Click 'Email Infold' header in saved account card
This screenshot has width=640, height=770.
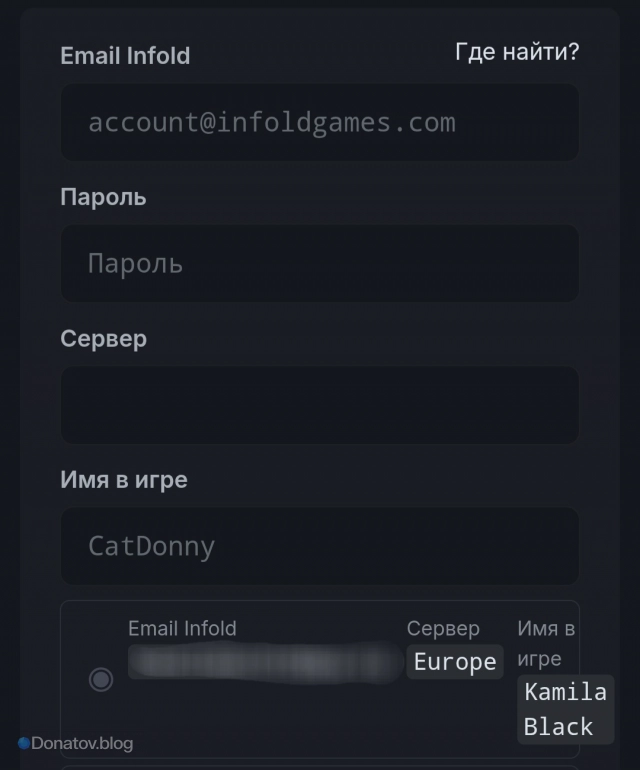click(182, 628)
